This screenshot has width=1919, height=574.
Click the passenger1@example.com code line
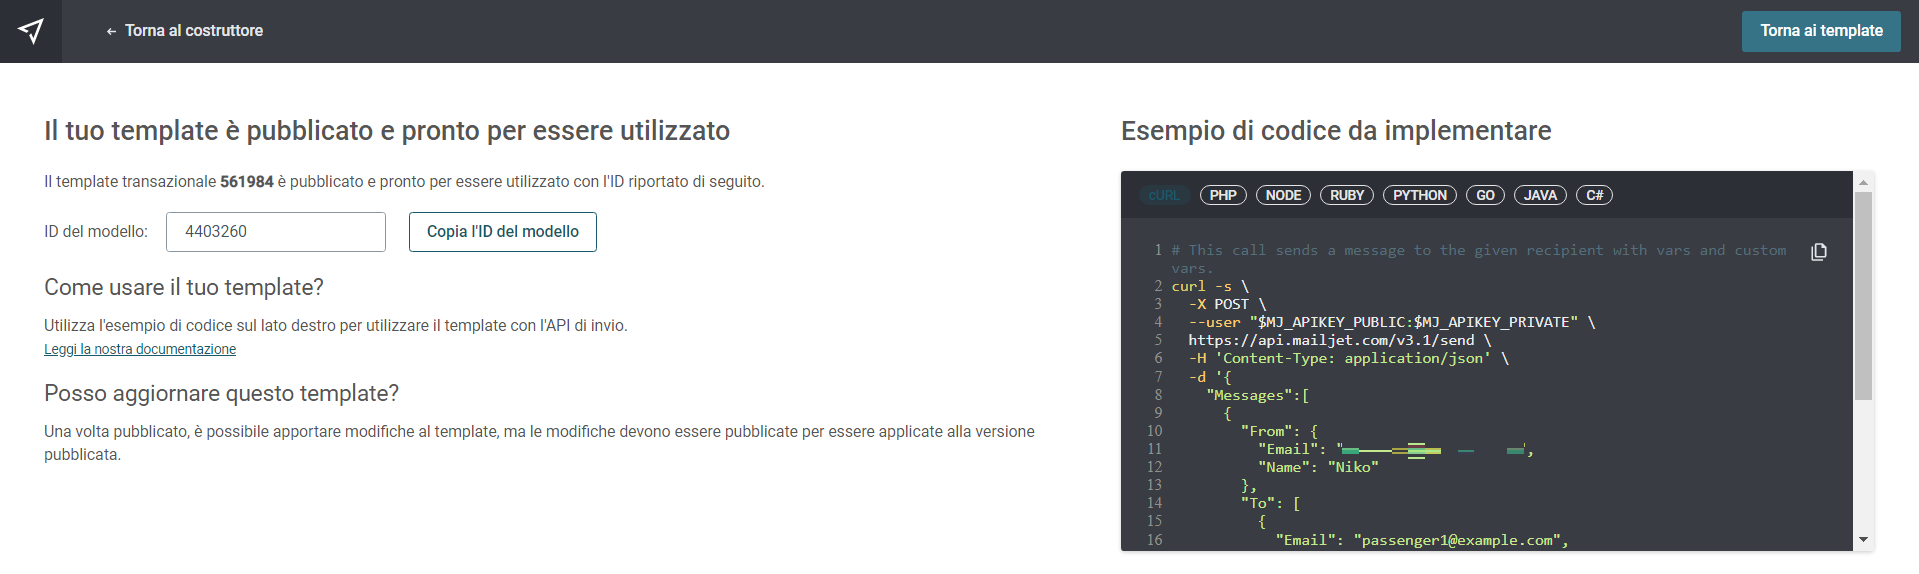(1422, 540)
